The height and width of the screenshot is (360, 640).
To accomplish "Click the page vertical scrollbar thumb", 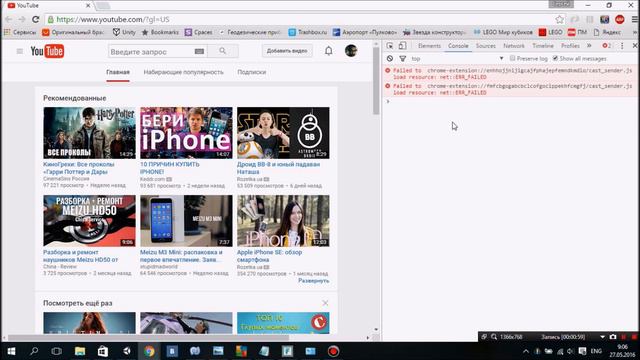I will click(376, 81).
